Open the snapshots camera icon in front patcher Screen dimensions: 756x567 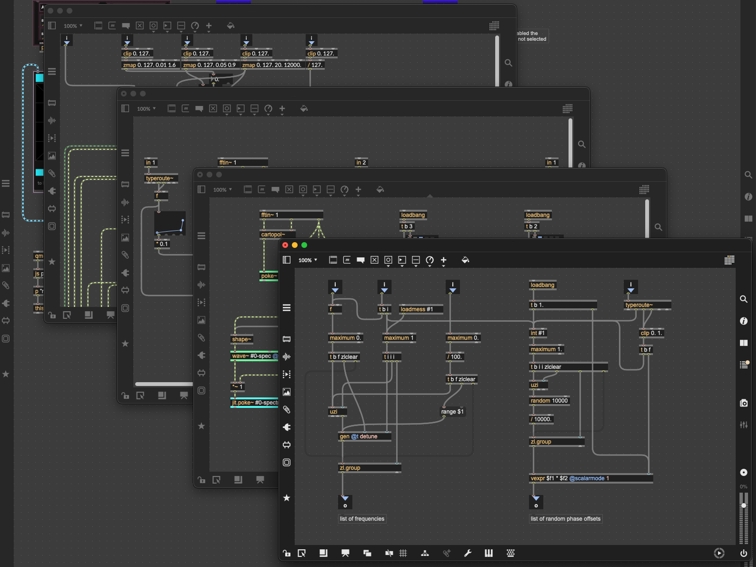coord(743,403)
